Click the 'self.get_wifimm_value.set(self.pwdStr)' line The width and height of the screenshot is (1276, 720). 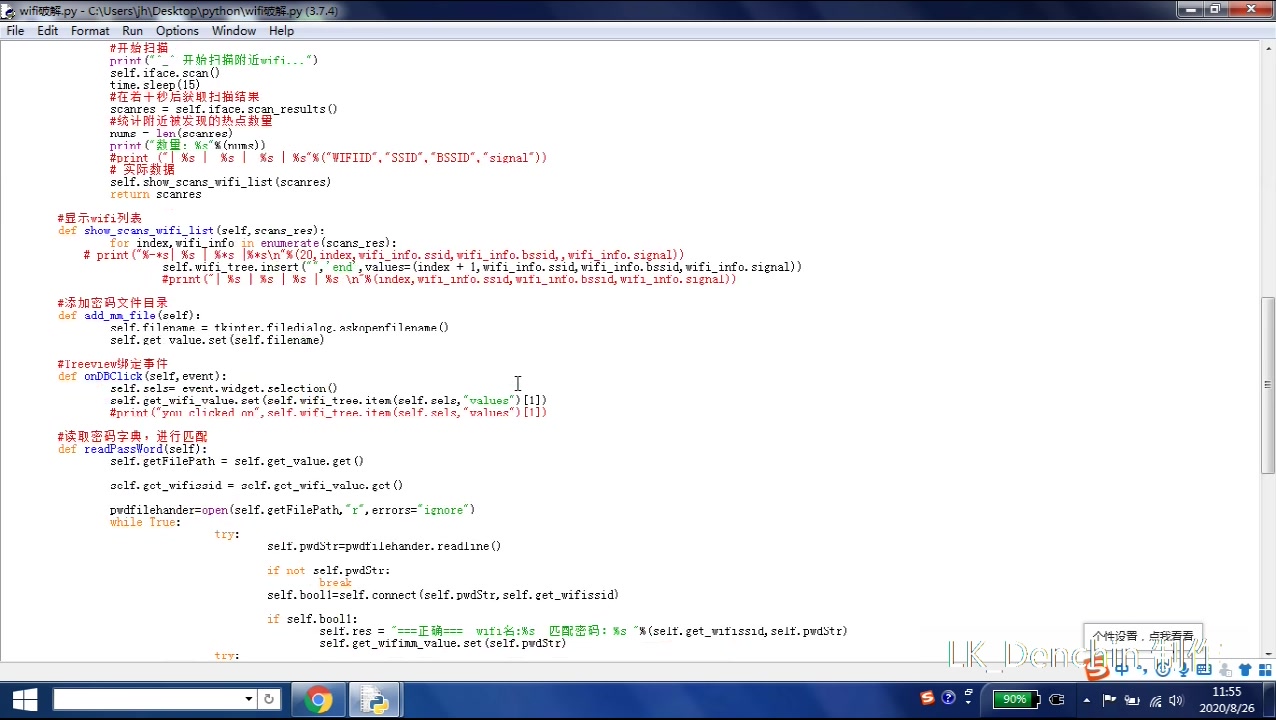[443, 643]
